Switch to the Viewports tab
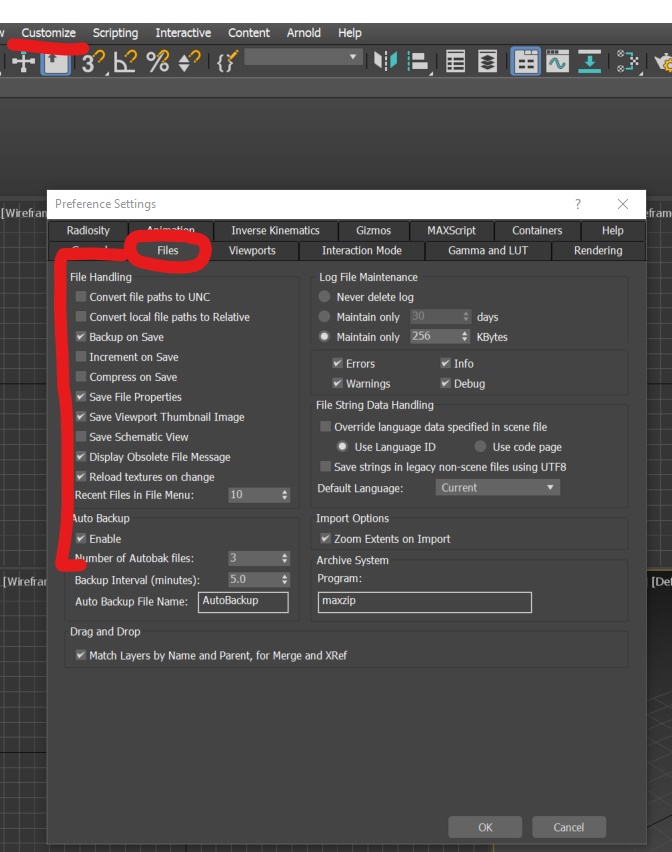The image size is (672, 852). click(x=252, y=250)
